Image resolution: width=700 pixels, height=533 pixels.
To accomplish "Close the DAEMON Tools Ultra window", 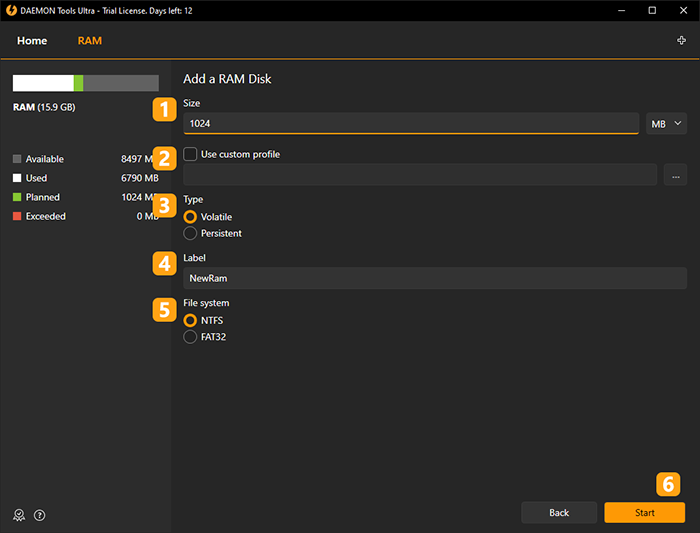I will (x=683, y=10).
